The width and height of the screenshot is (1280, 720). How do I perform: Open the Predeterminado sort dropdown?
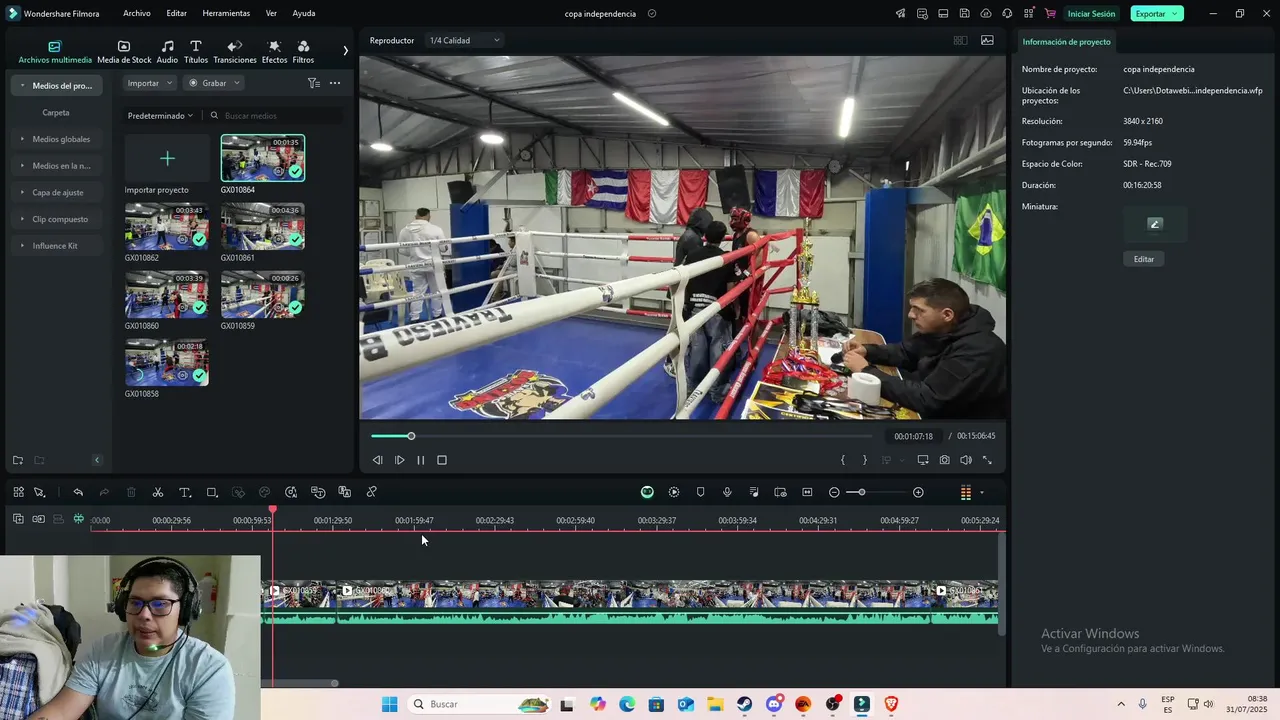pyautogui.click(x=160, y=116)
